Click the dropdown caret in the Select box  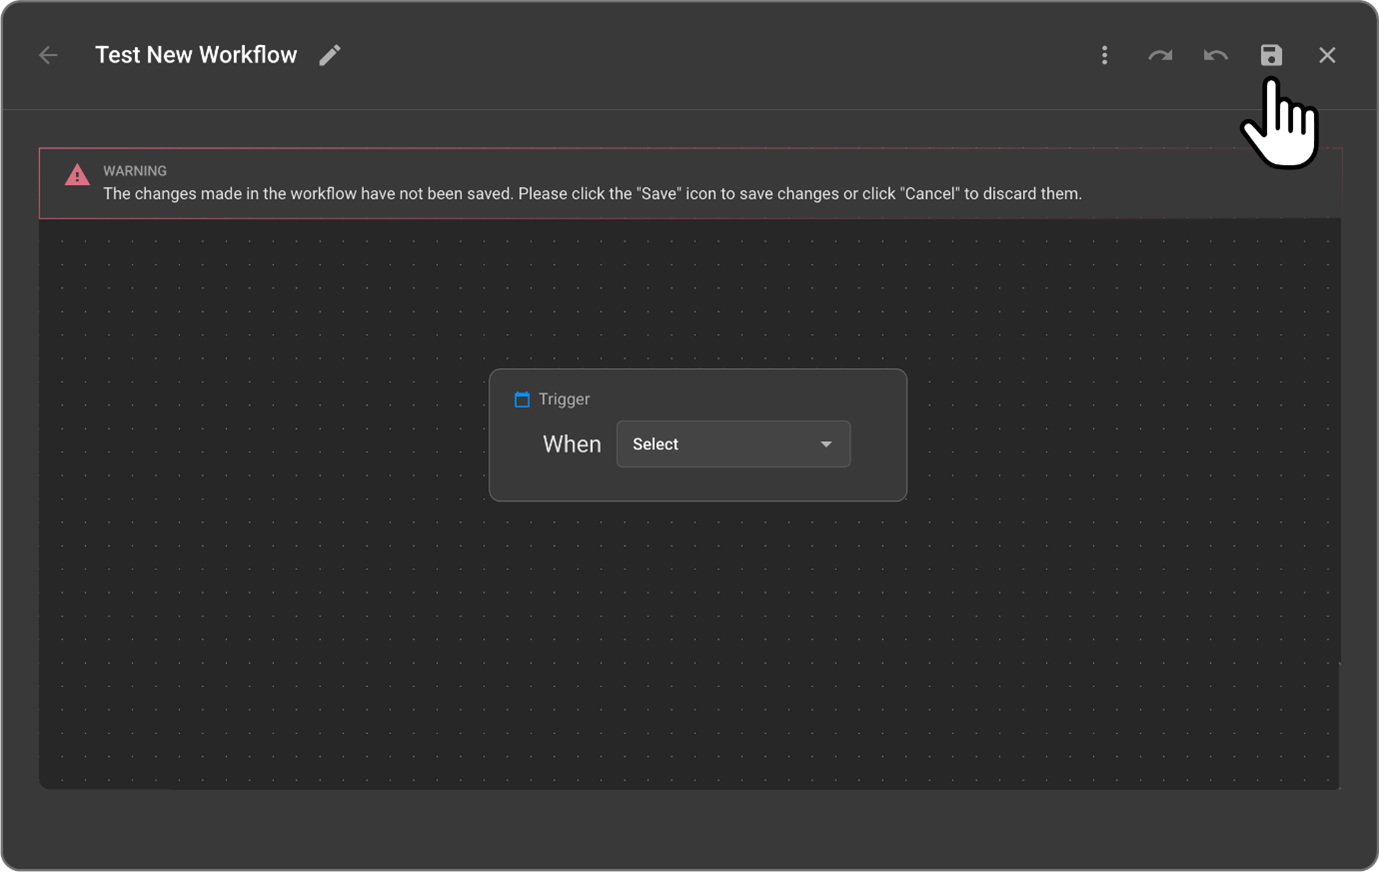(826, 444)
